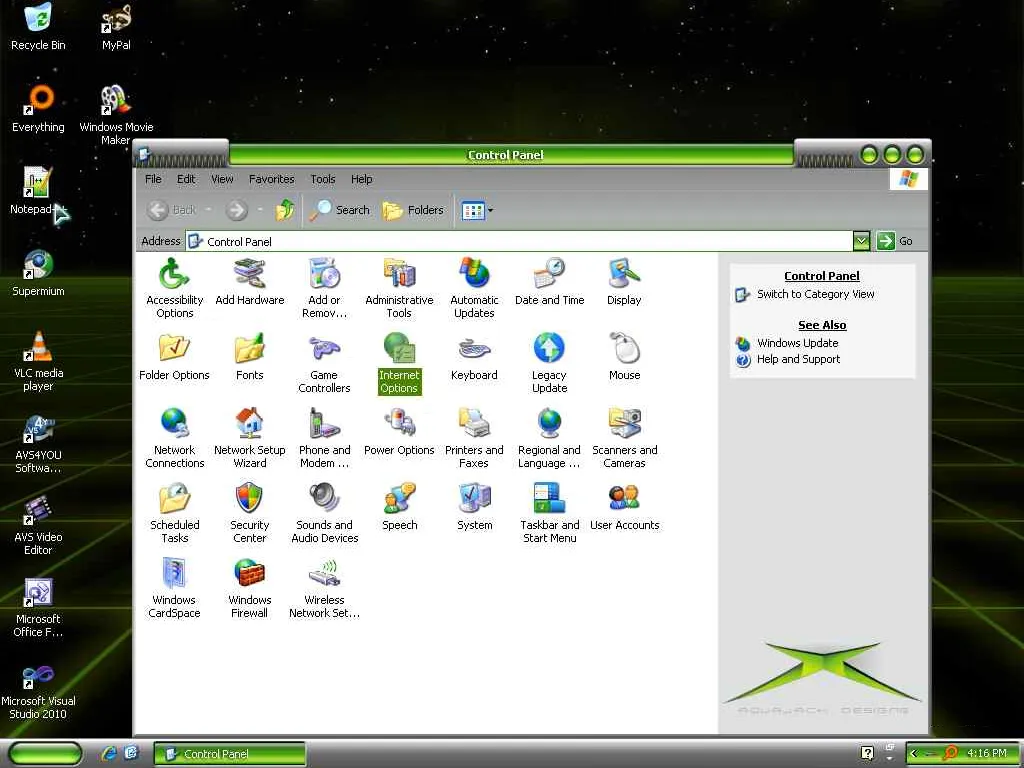Open Accessibility Options applet

pos(174,287)
